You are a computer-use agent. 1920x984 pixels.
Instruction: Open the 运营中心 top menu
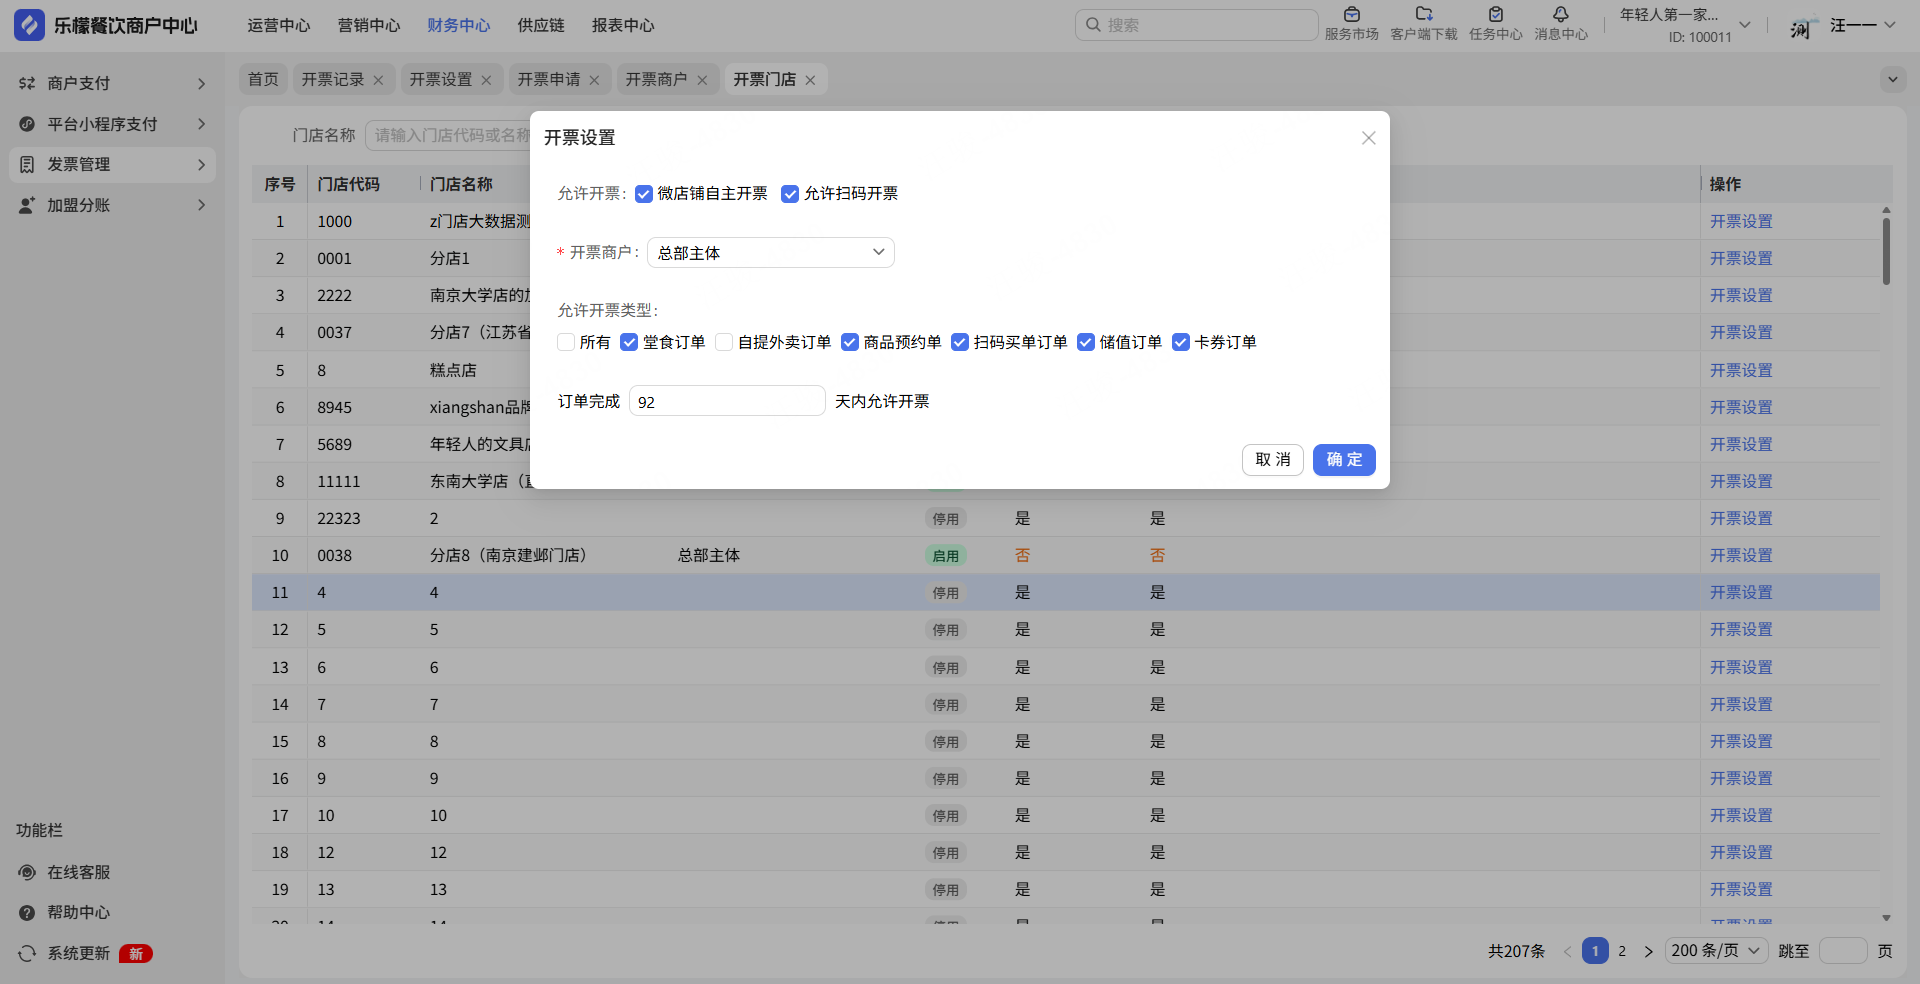(x=279, y=25)
